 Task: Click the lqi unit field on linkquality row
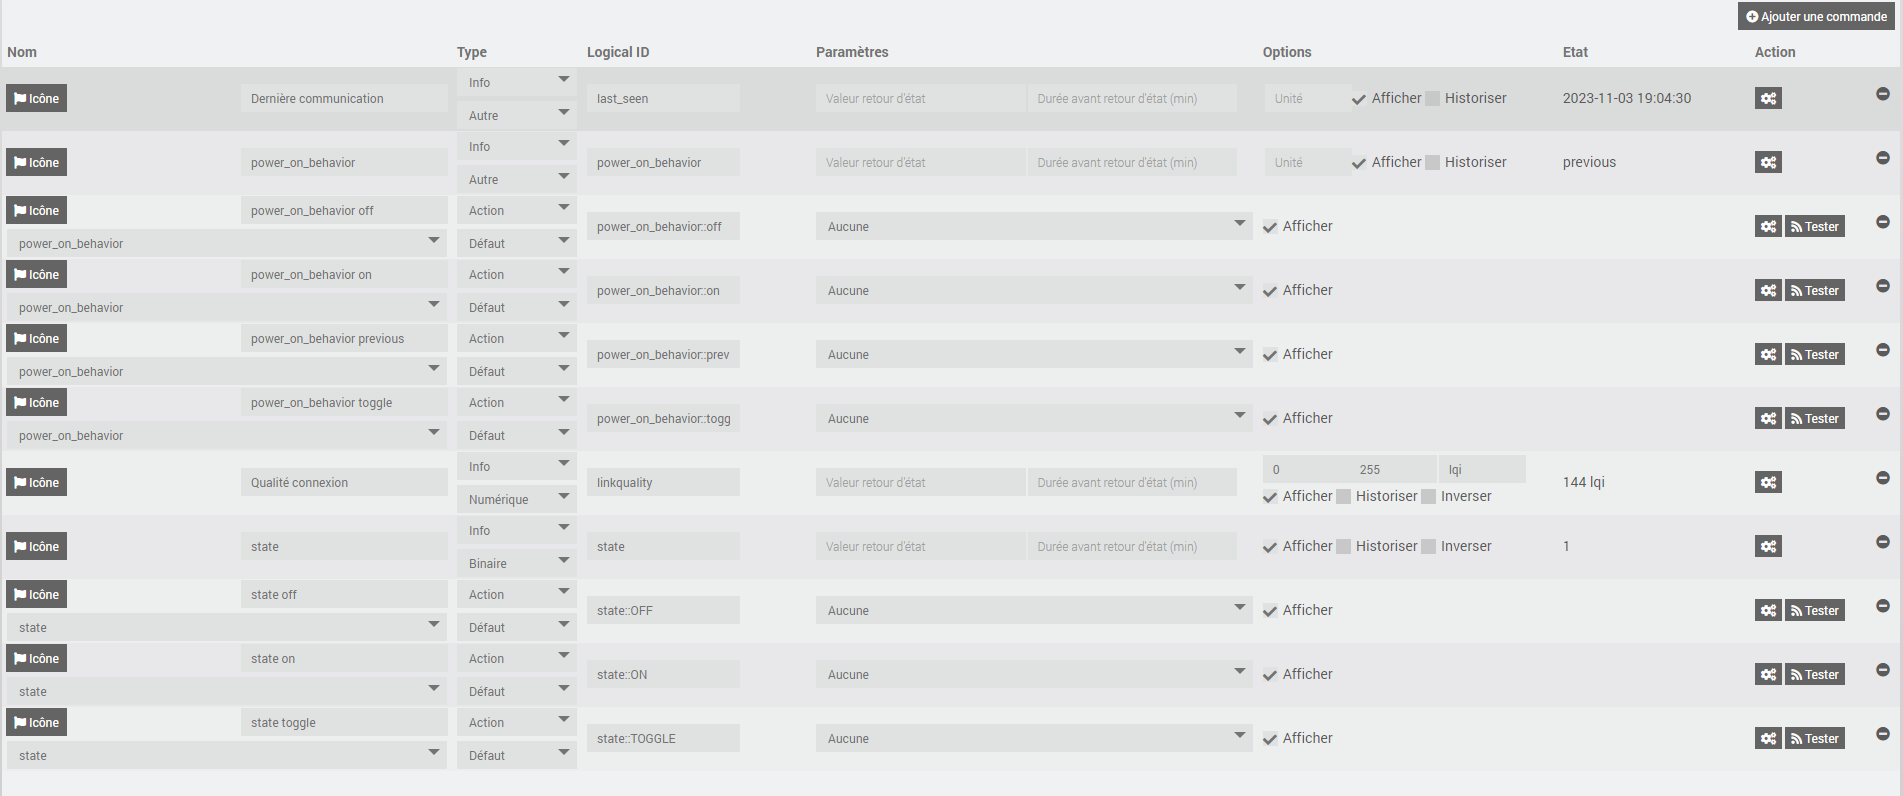pyautogui.click(x=1482, y=469)
